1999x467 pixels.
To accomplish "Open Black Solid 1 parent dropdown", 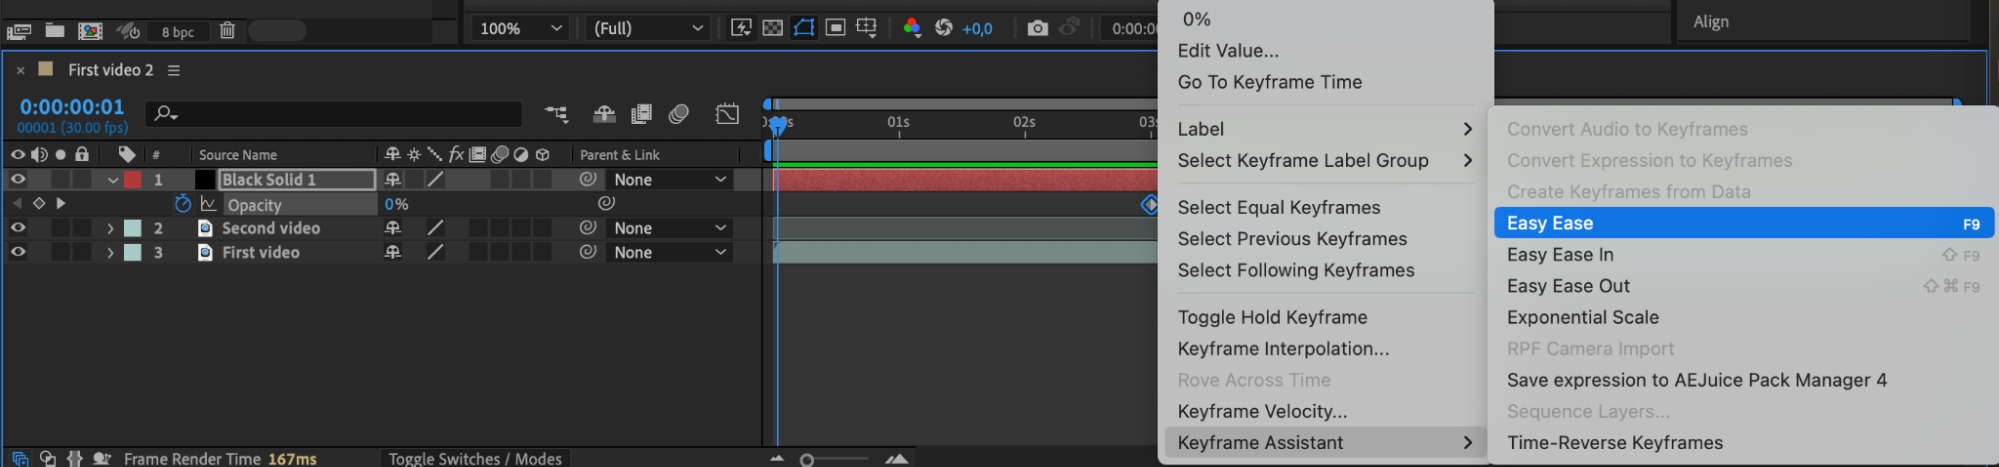I will tap(669, 180).
